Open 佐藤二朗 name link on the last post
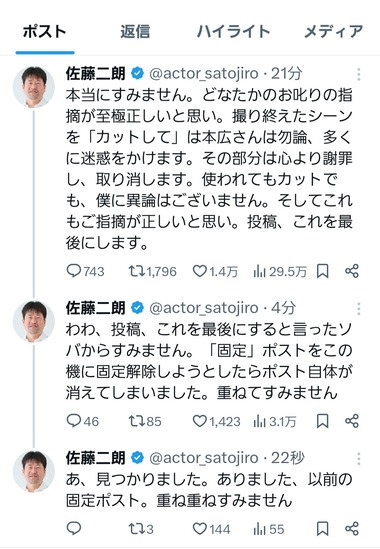 pos(95,458)
